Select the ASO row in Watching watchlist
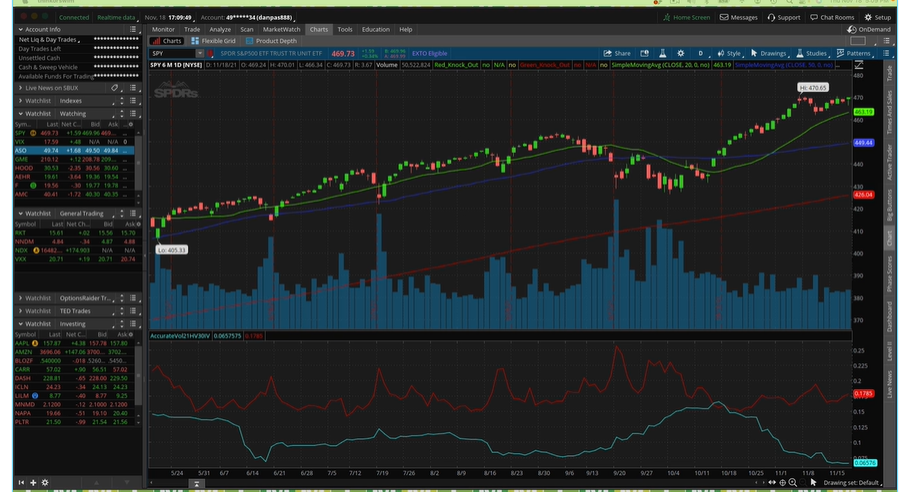 74,151
